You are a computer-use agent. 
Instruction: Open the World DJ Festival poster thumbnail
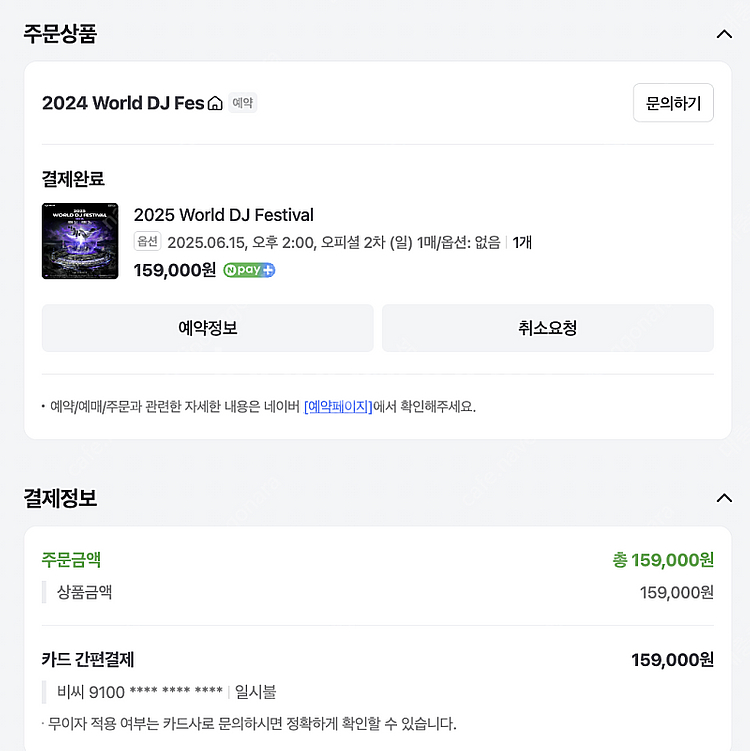(80, 241)
